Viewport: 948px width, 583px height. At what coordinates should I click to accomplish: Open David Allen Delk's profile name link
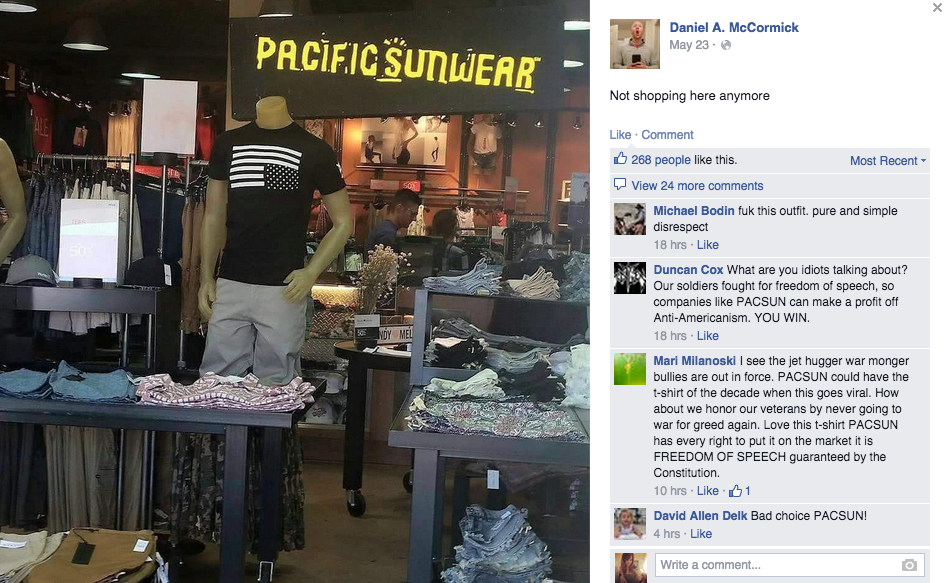tap(700, 515)
